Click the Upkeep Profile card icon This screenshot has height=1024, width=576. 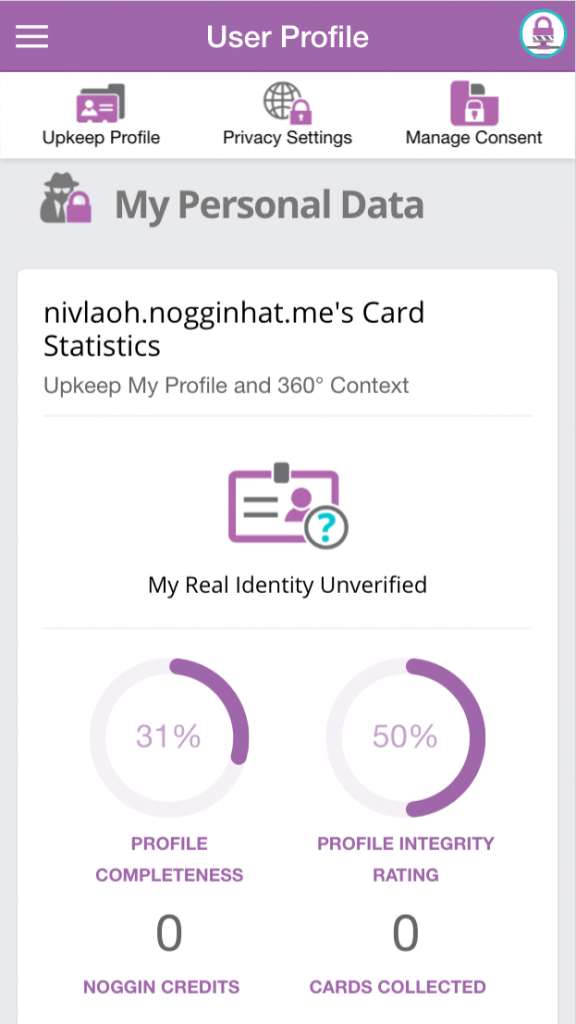click(x=101, y=103)
